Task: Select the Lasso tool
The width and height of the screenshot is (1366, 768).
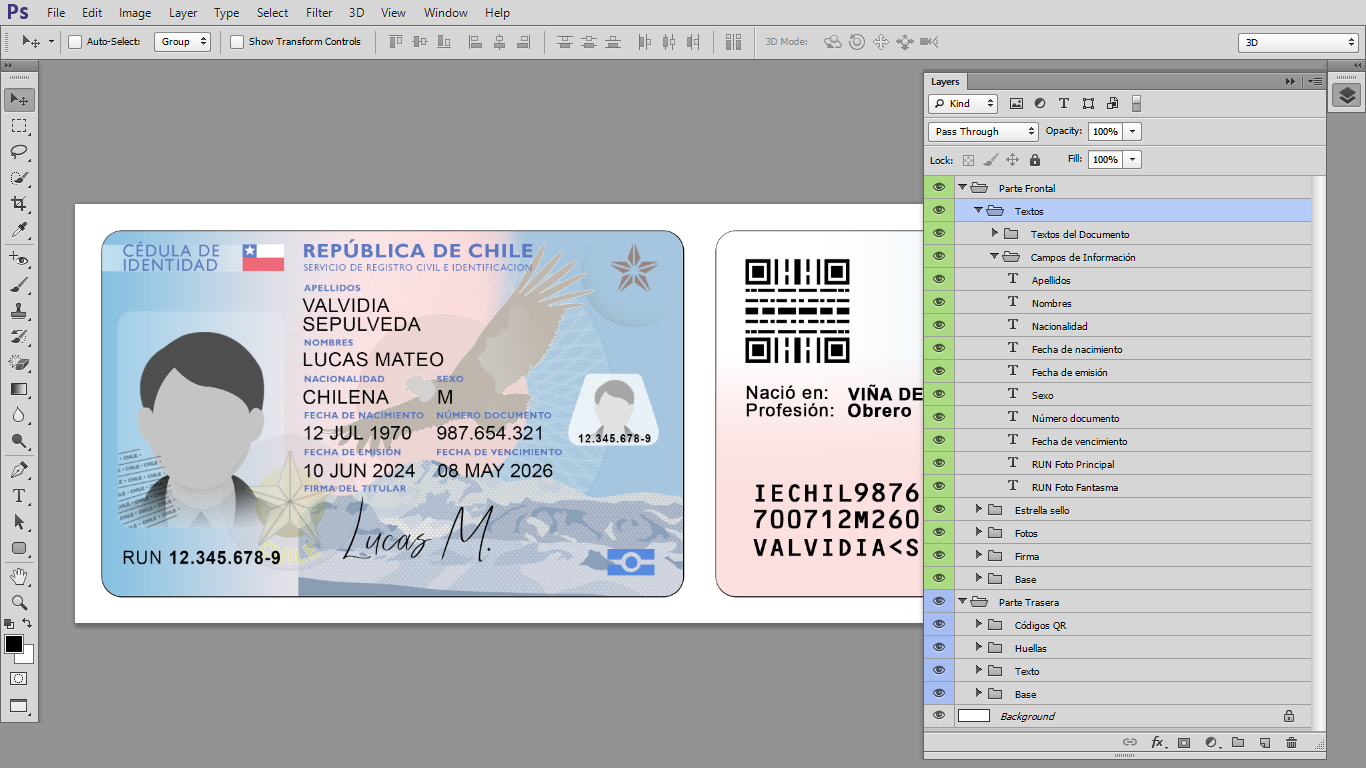Action: (x=19, y=151)
